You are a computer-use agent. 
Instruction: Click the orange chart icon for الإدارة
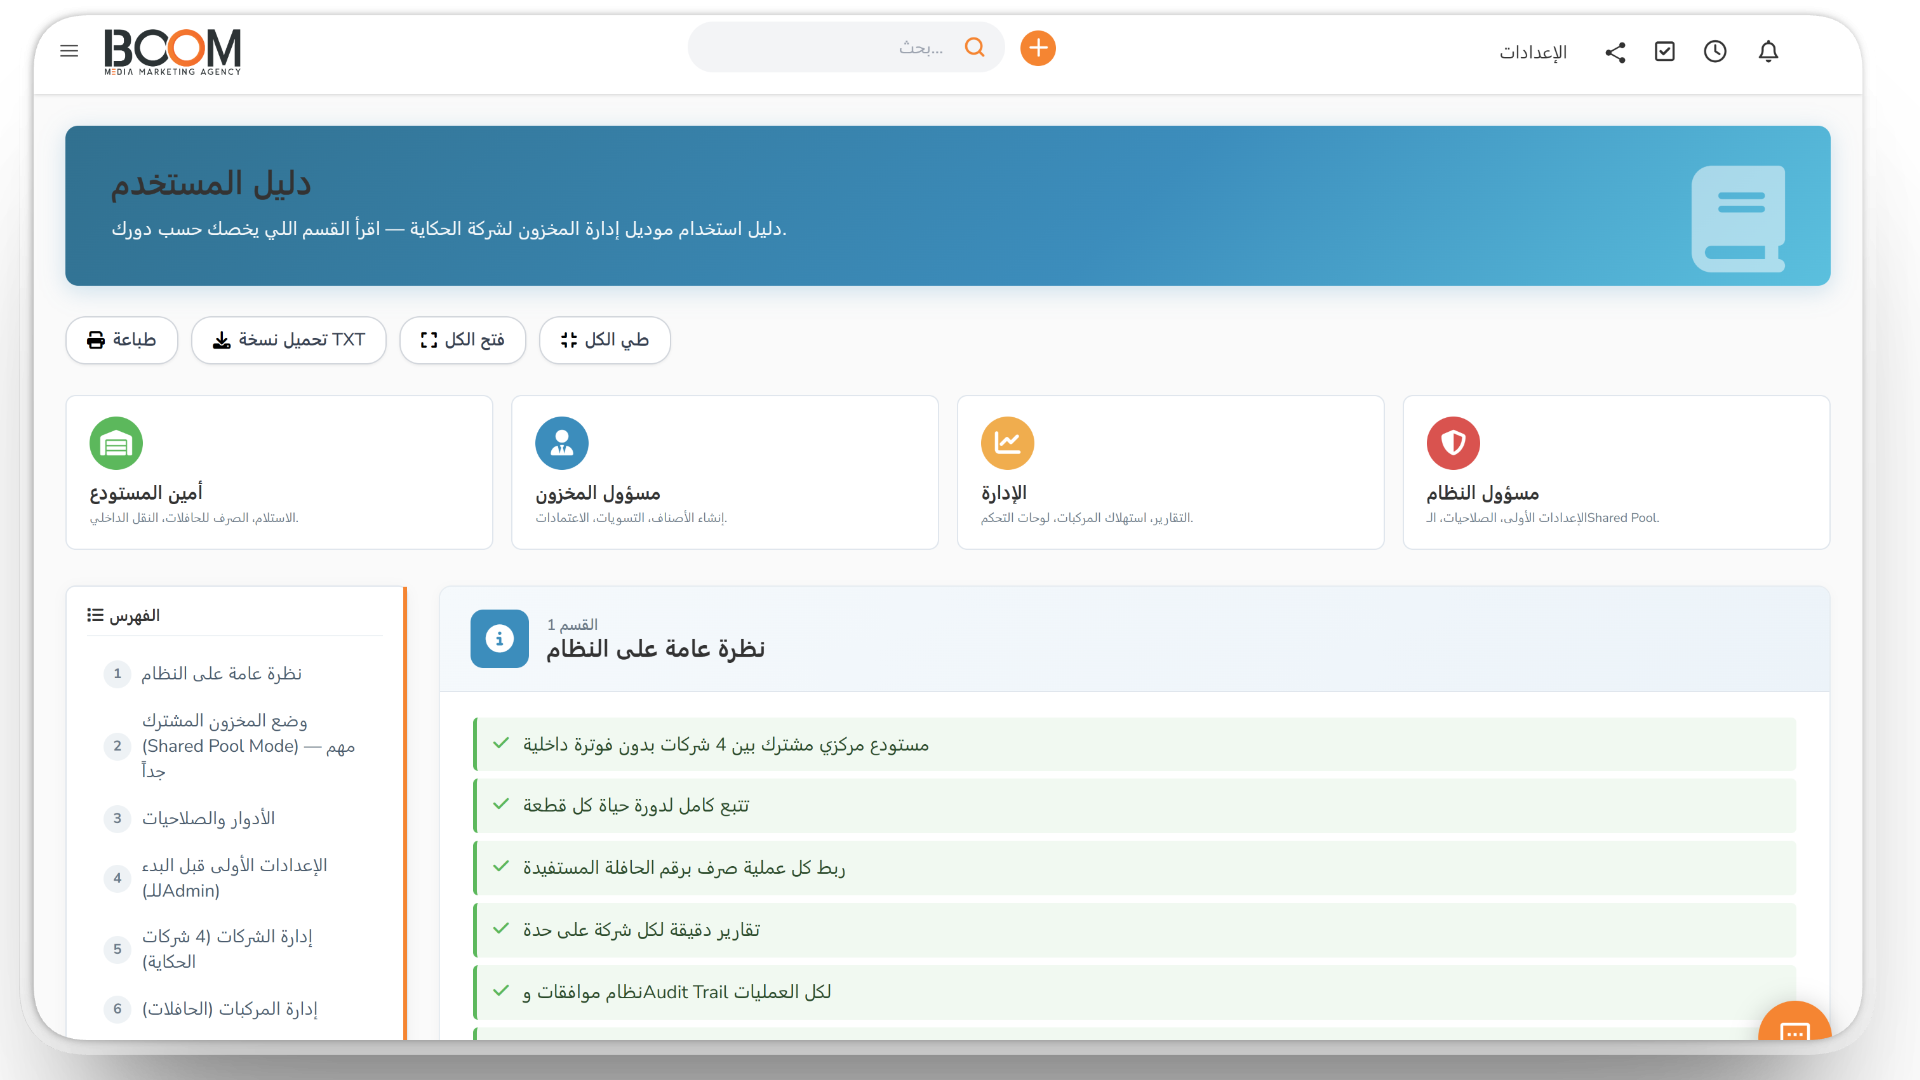[1008, 443]
